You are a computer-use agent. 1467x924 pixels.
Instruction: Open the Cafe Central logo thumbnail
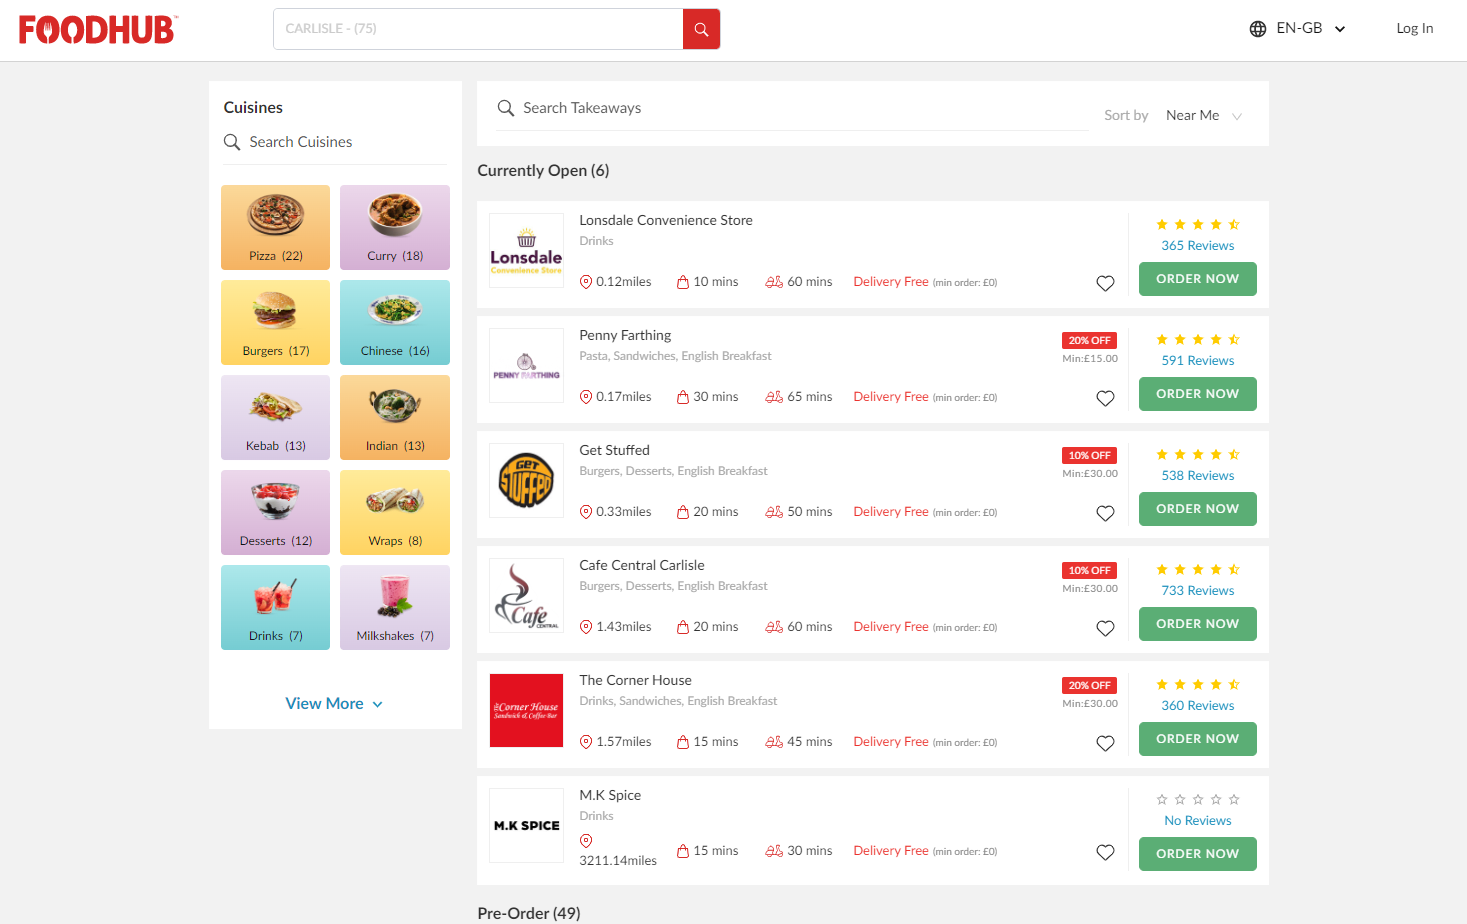coord(526,595)
